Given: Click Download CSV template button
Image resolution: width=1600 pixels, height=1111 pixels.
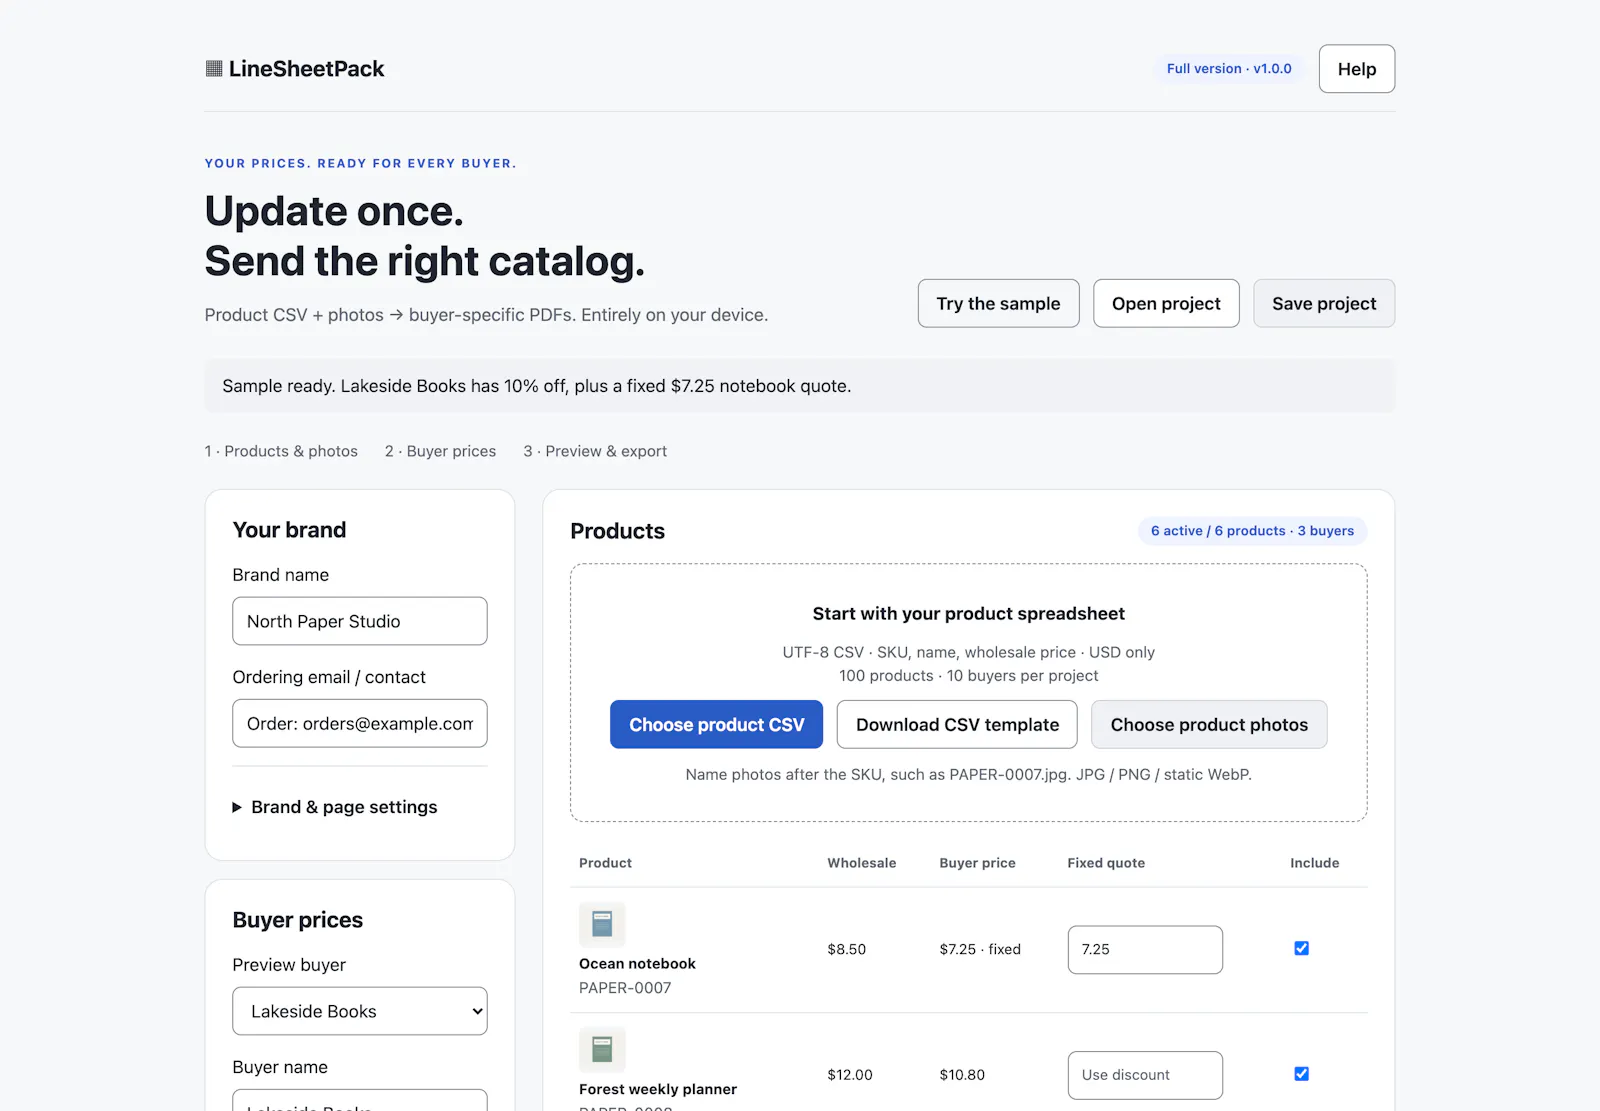Looking at the screenshot, I should pyautogui.click(x=957, y=725).
